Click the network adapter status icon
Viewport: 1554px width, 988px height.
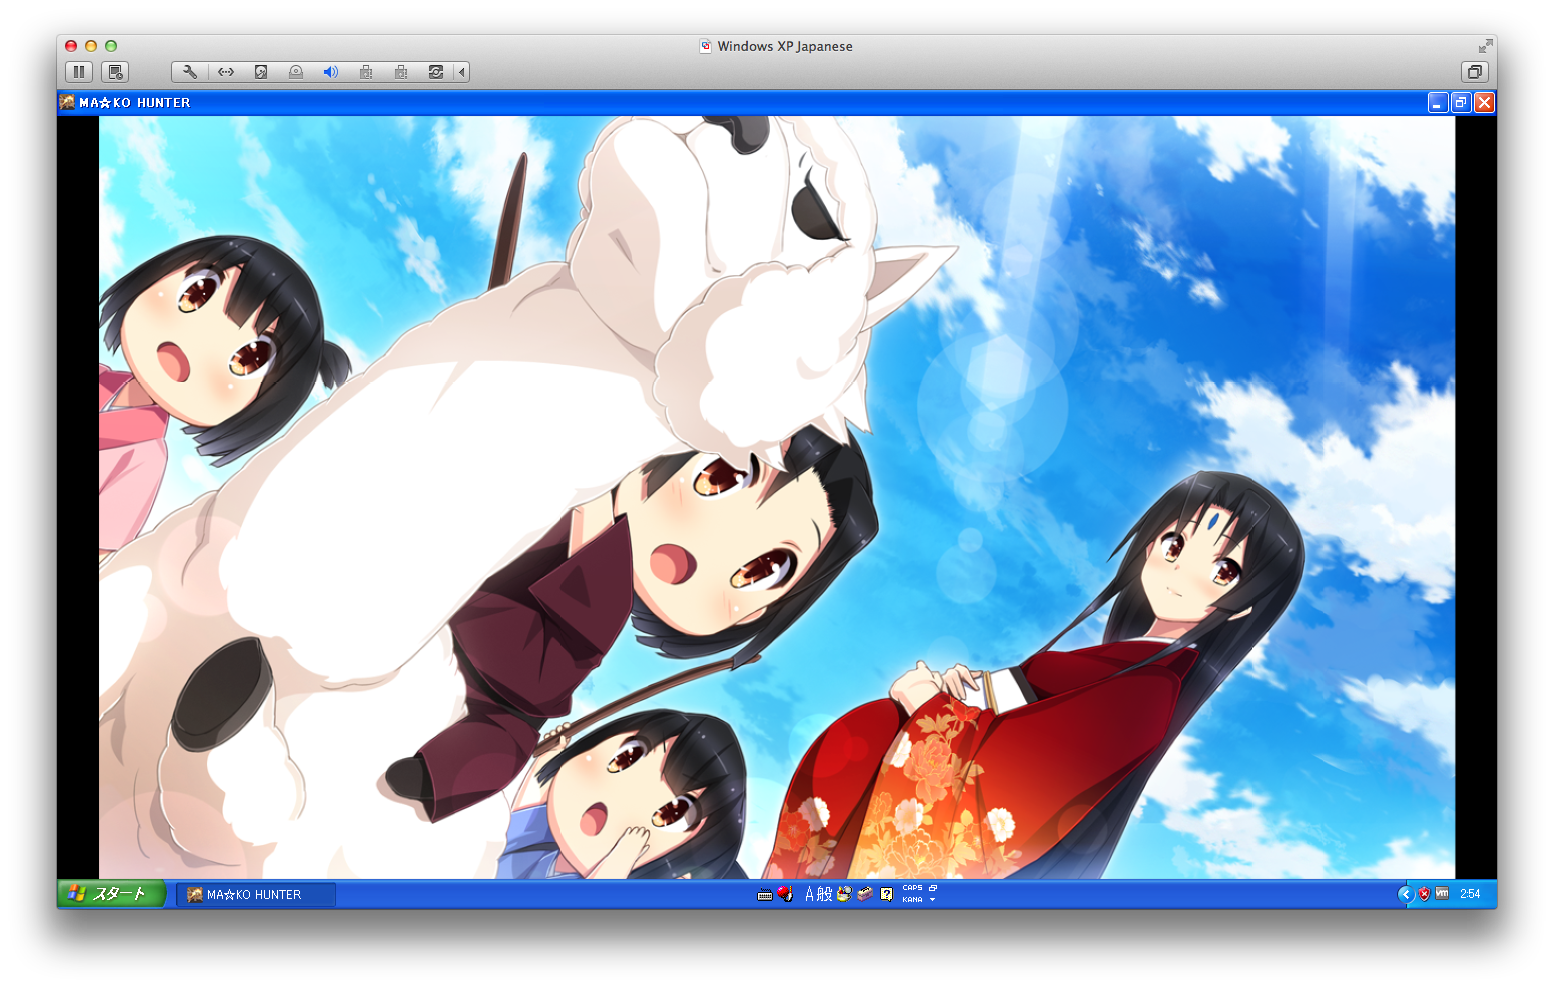coord(226,72)
